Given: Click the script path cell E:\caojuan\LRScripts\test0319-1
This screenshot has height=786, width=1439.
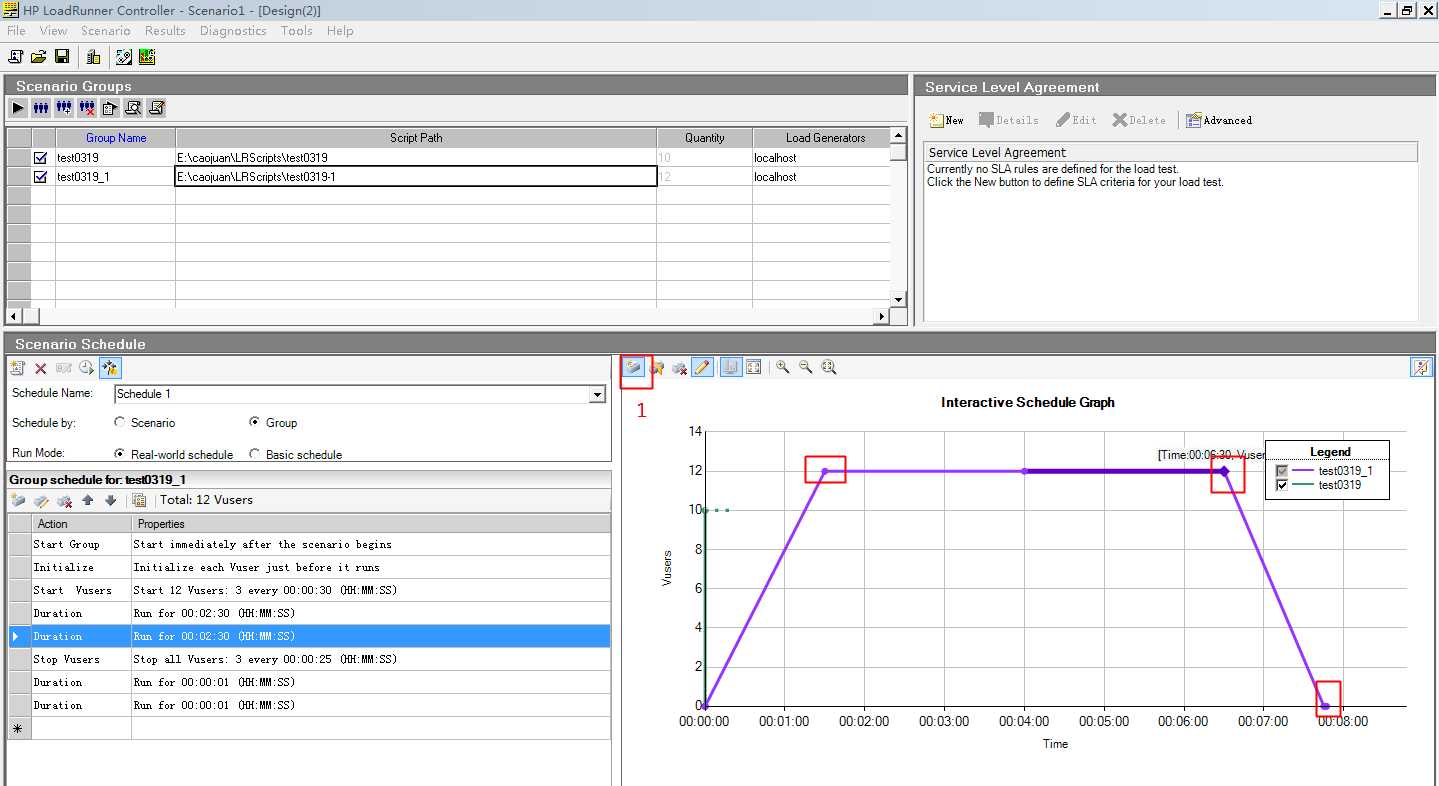Looking at the screenshot, I should point(416,177).
